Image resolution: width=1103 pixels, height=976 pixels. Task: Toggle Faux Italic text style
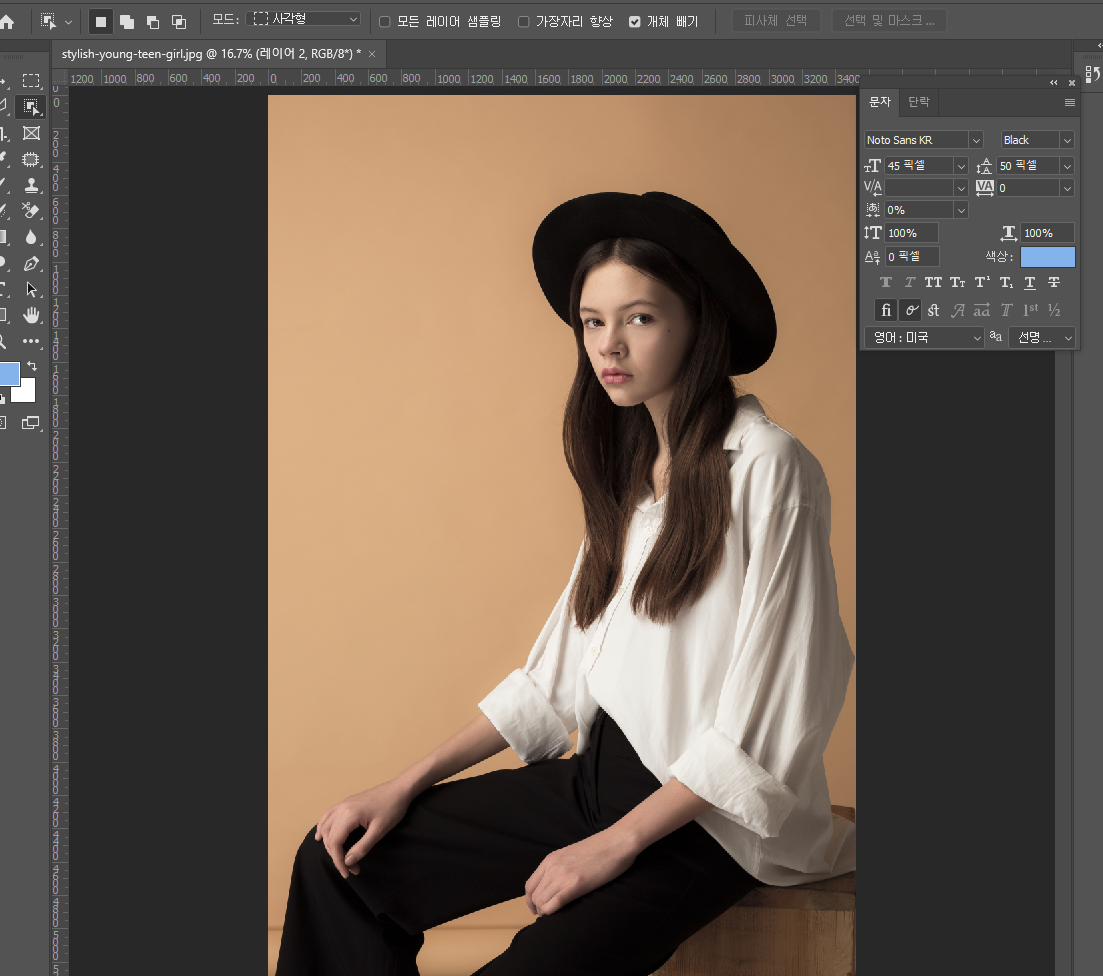click(x=910, y=282)
